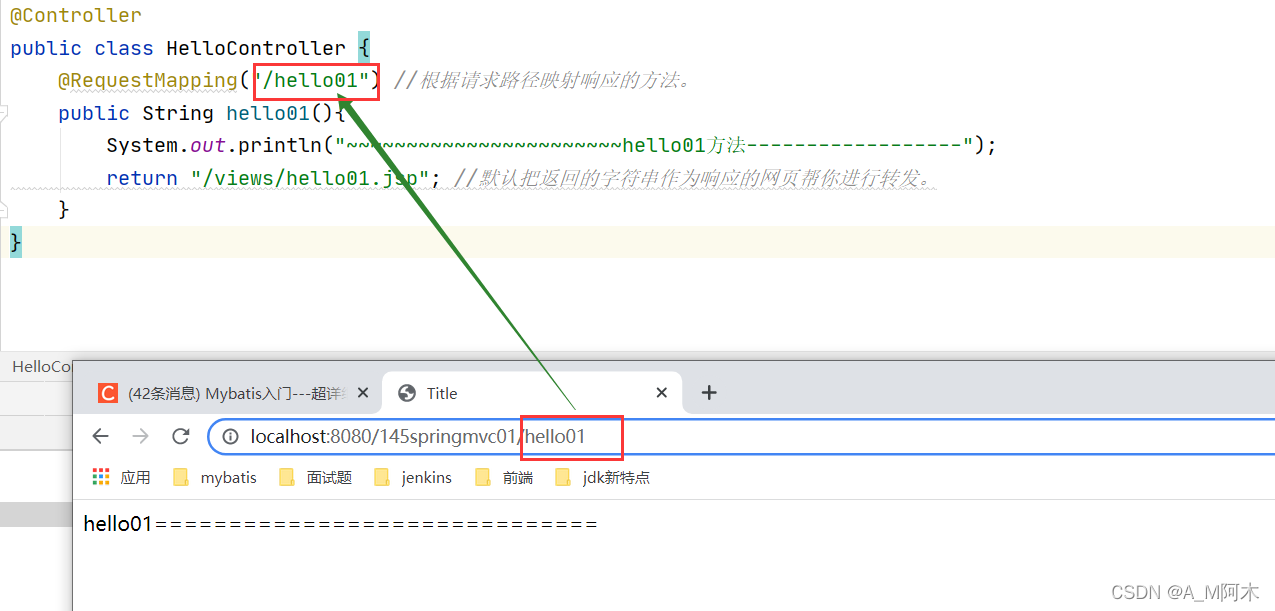Click the comment 默认把返回的字符串作为响应的网页

tap(693, 178)
